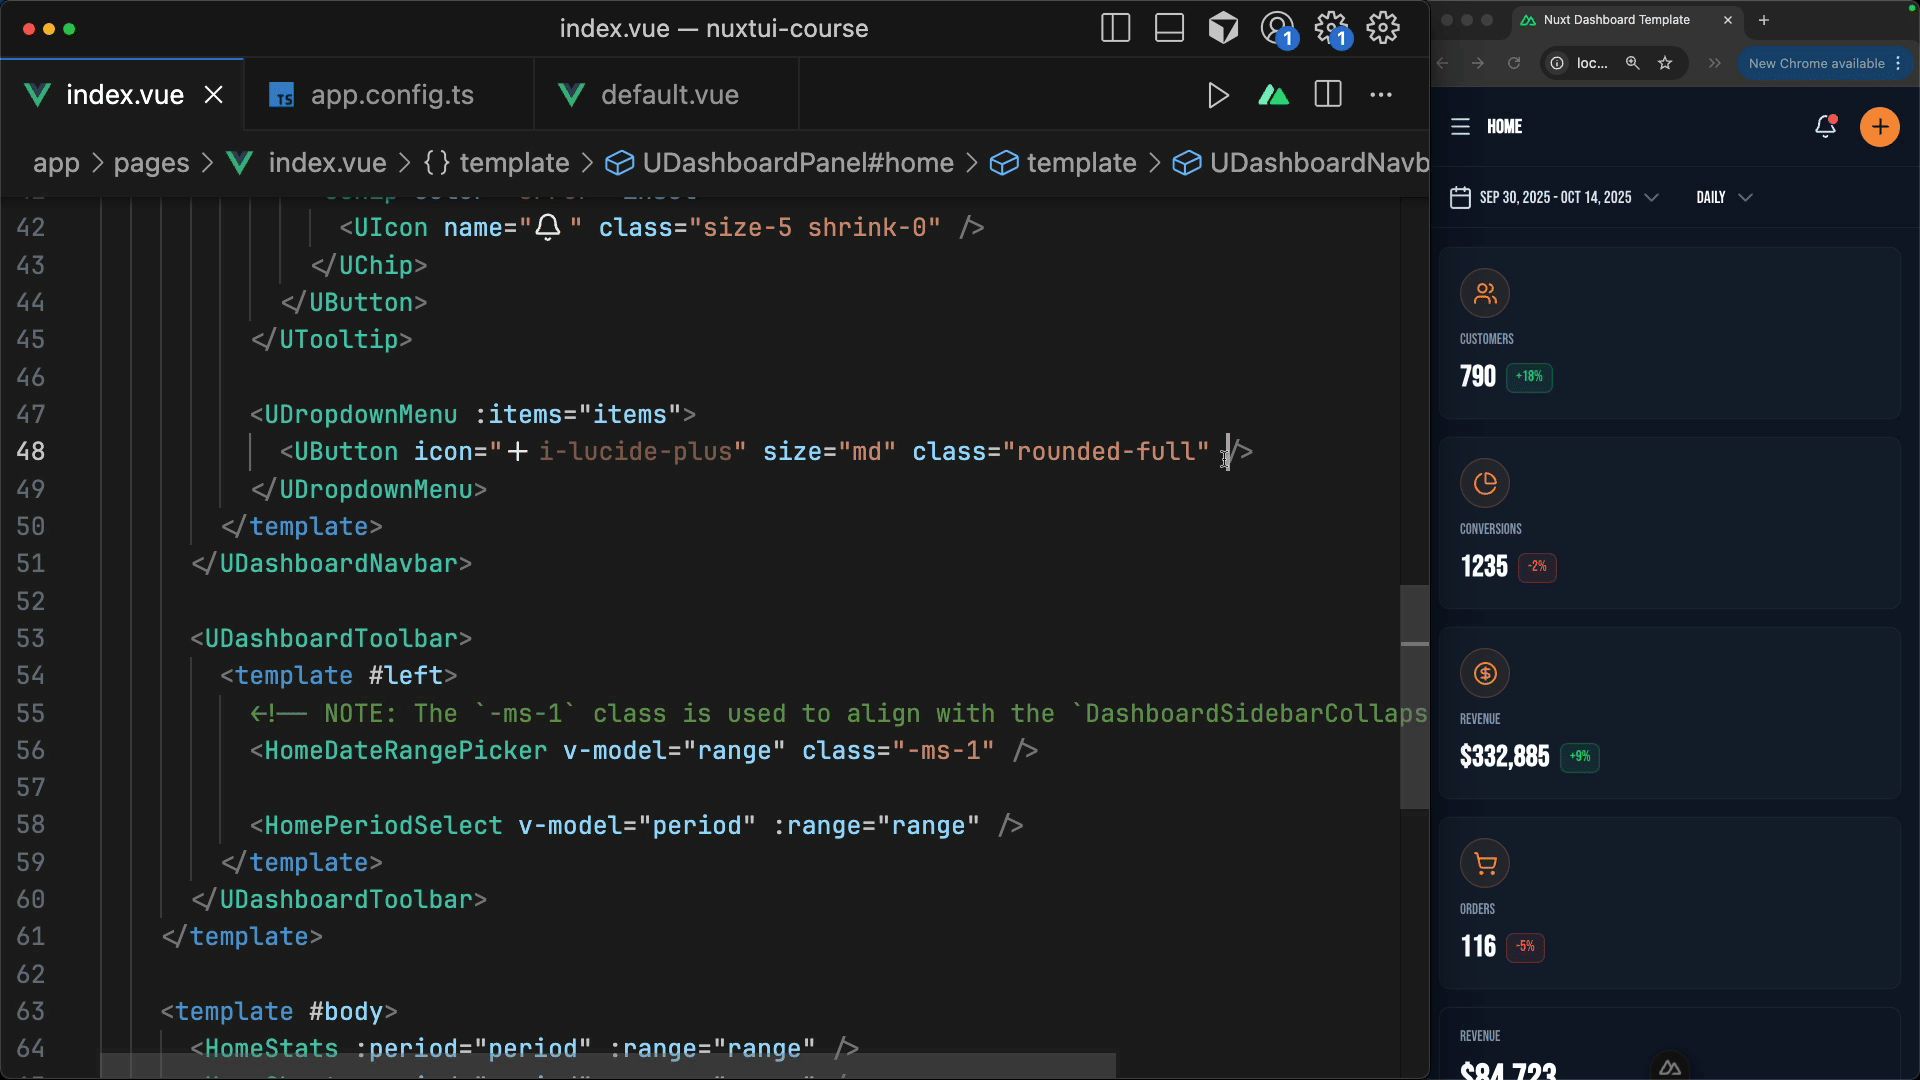Switch to the default.vue tab
This screenshot has height=1080, width=1920.
click(669, 95)
